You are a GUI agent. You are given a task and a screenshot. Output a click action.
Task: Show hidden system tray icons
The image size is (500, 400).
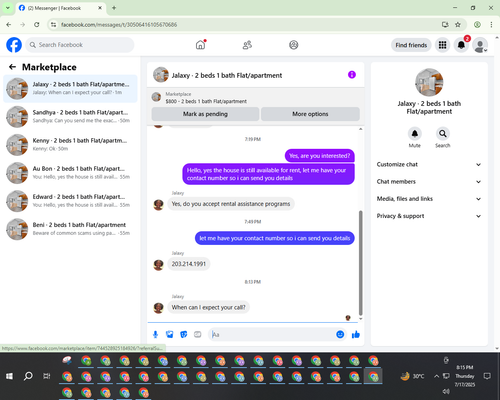[436, 376]
